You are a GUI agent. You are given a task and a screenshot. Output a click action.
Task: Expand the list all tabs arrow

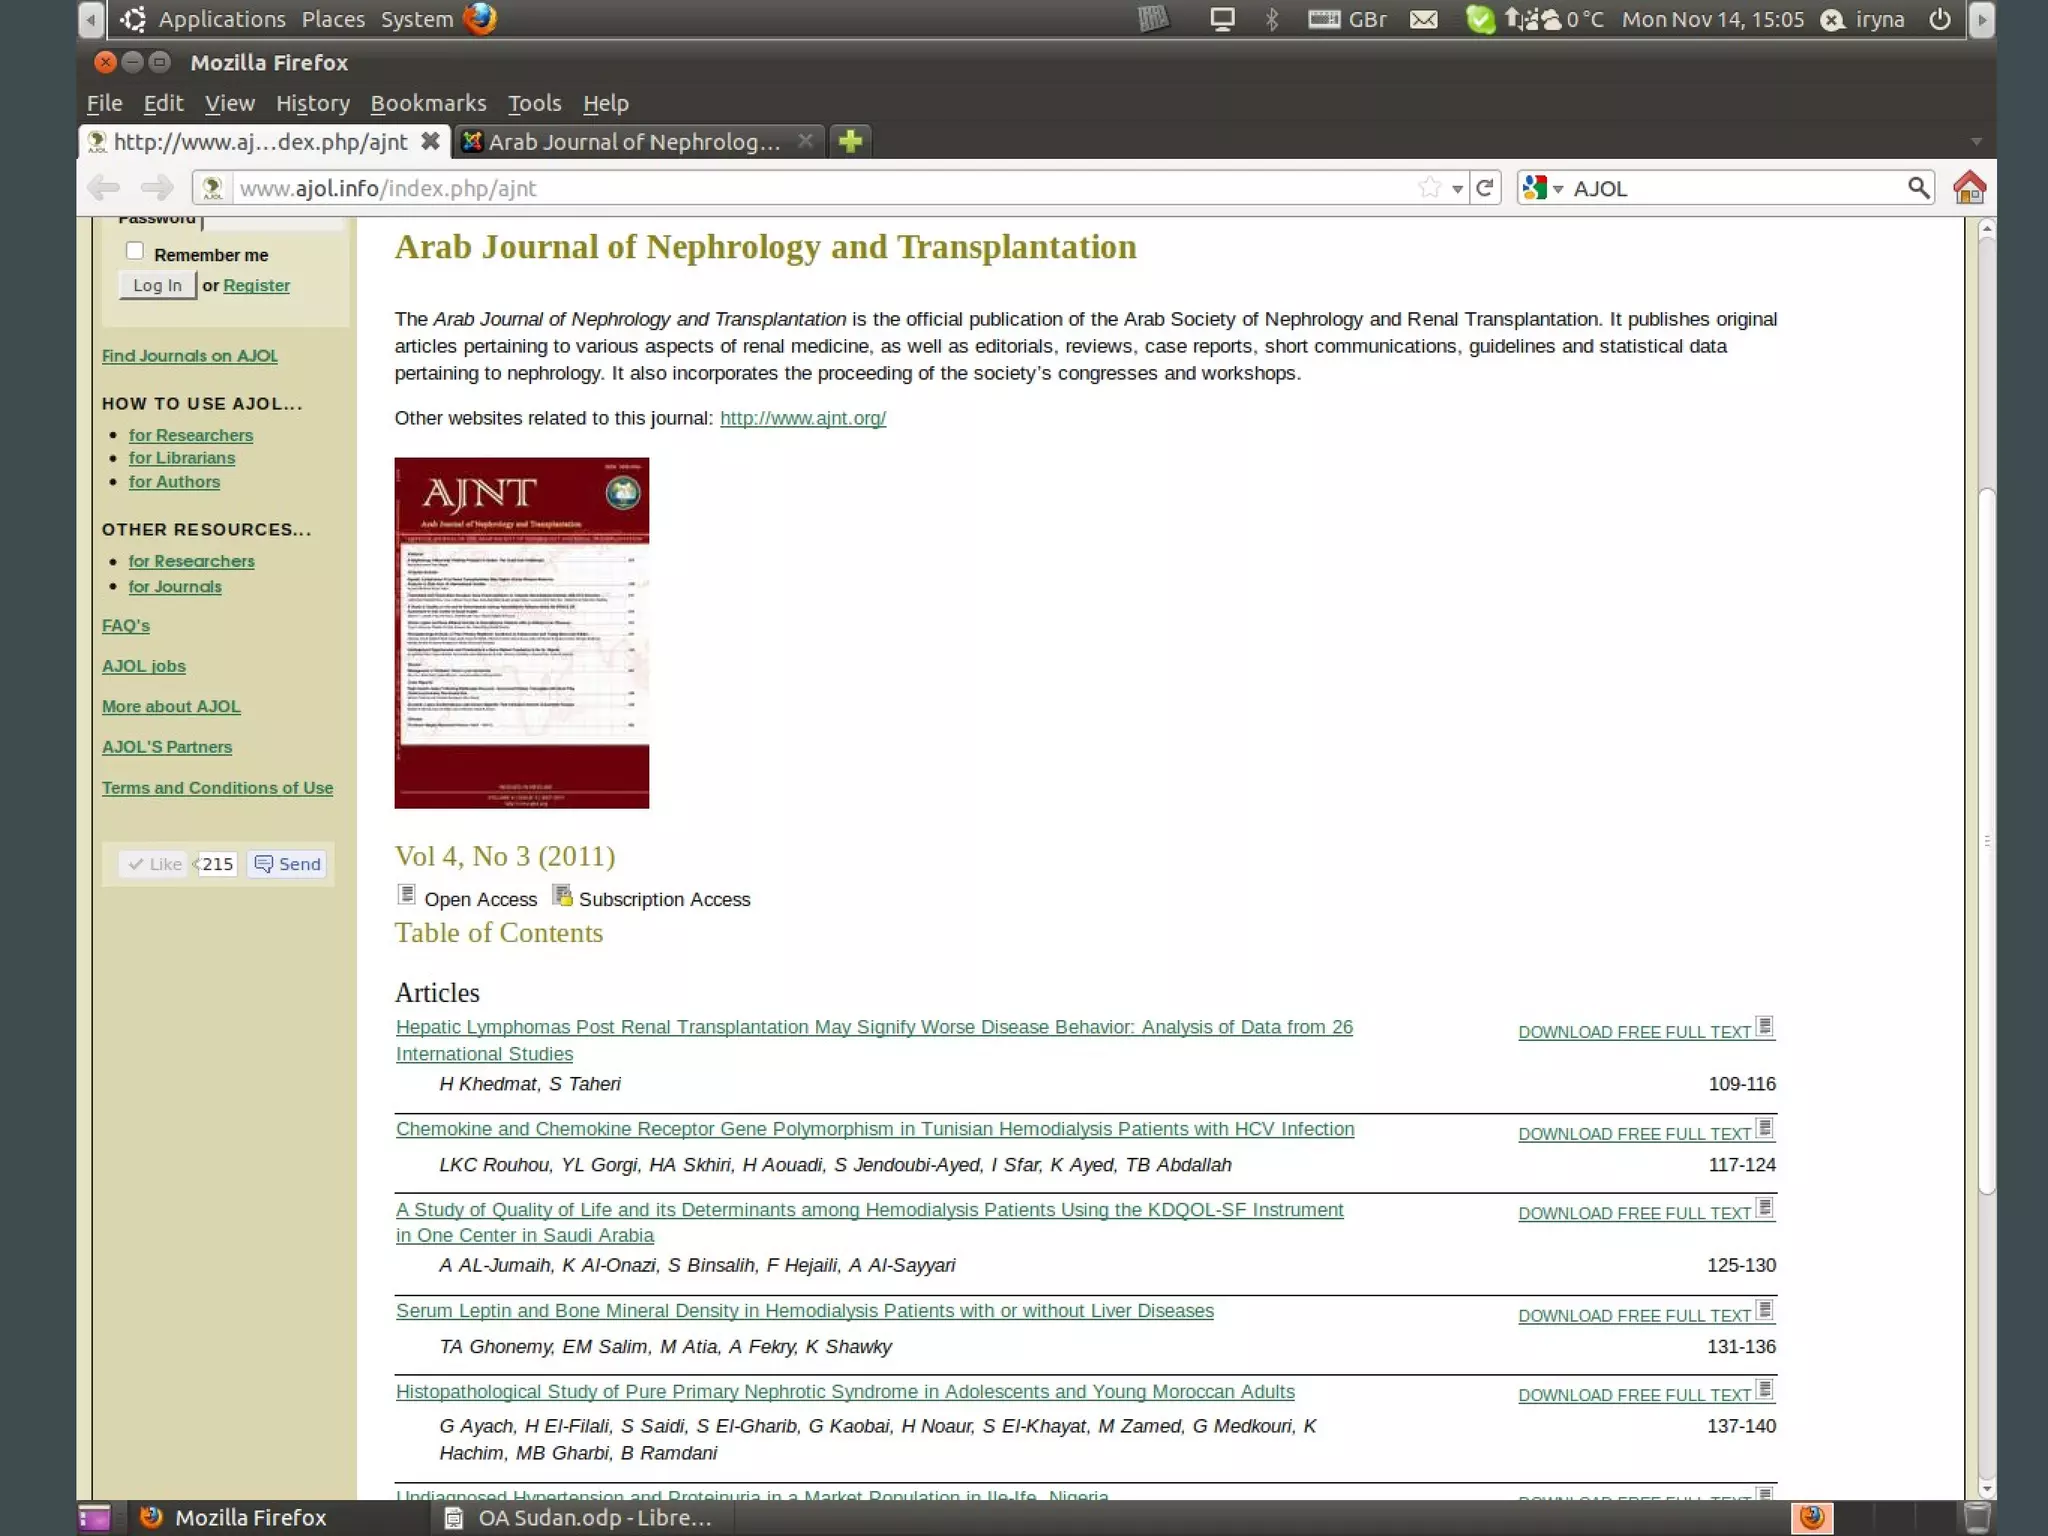1975,142
